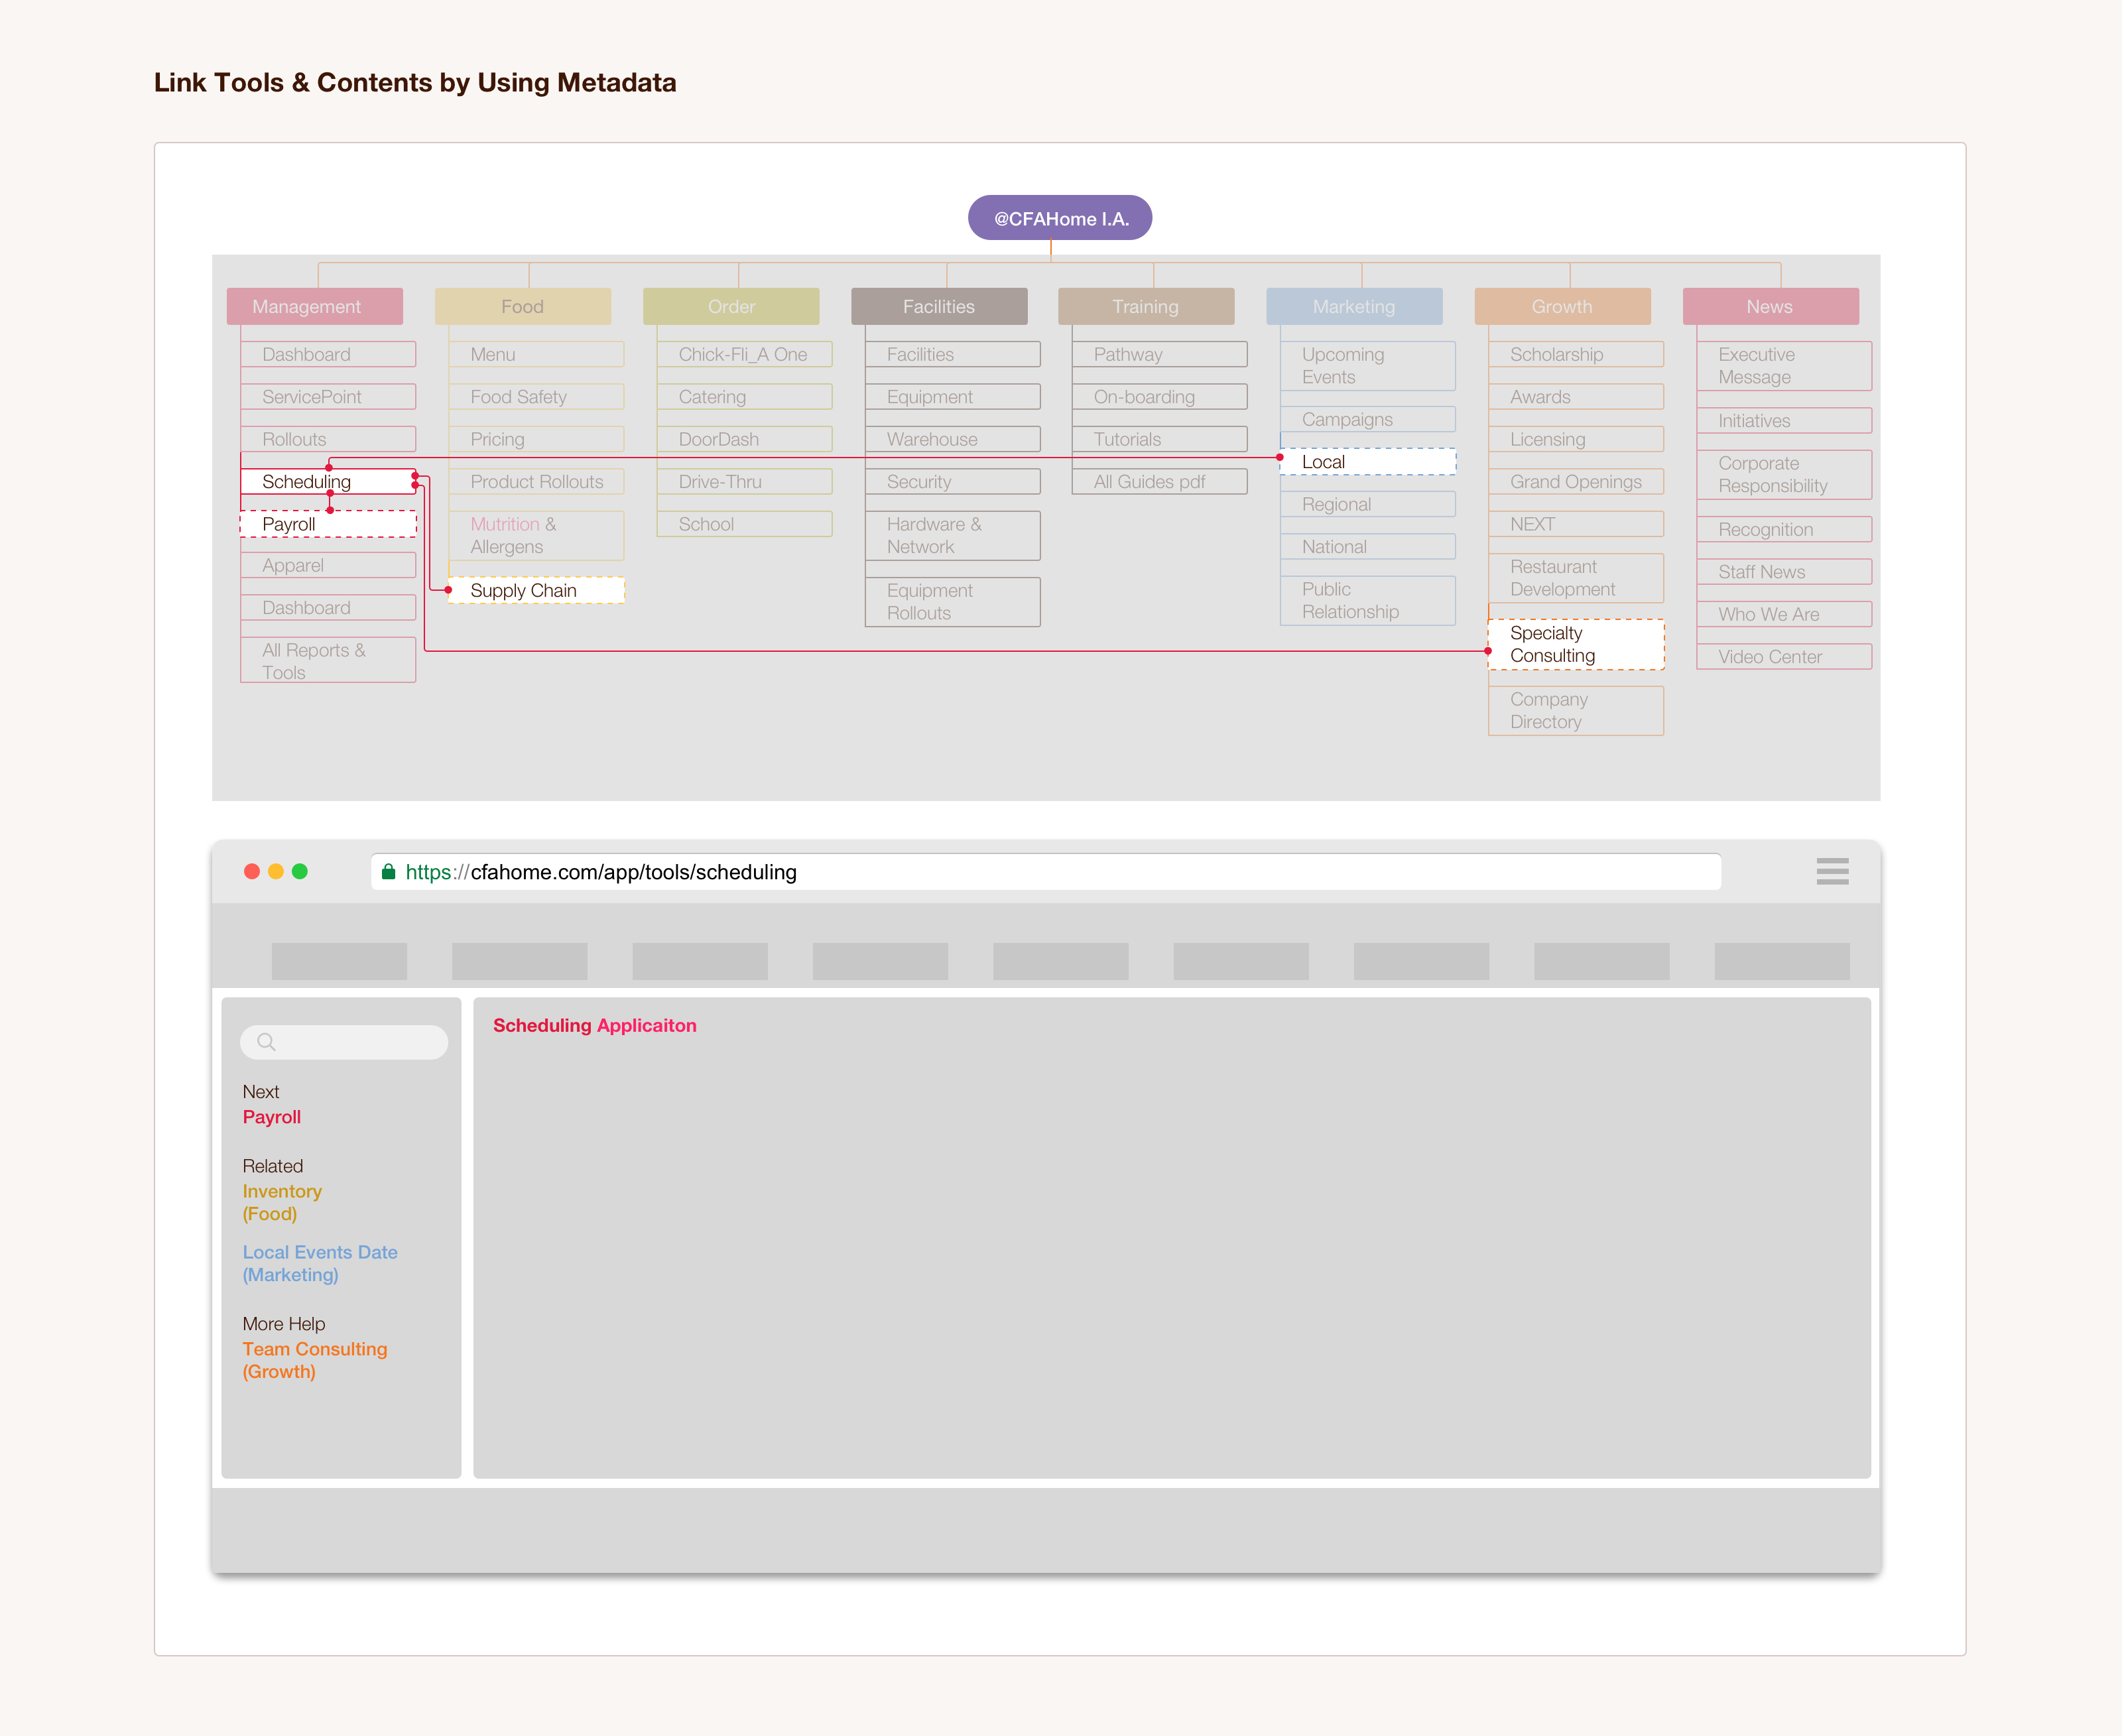
Task: Select the @CFAHome I.A. root node
Action: (1060, 218)
